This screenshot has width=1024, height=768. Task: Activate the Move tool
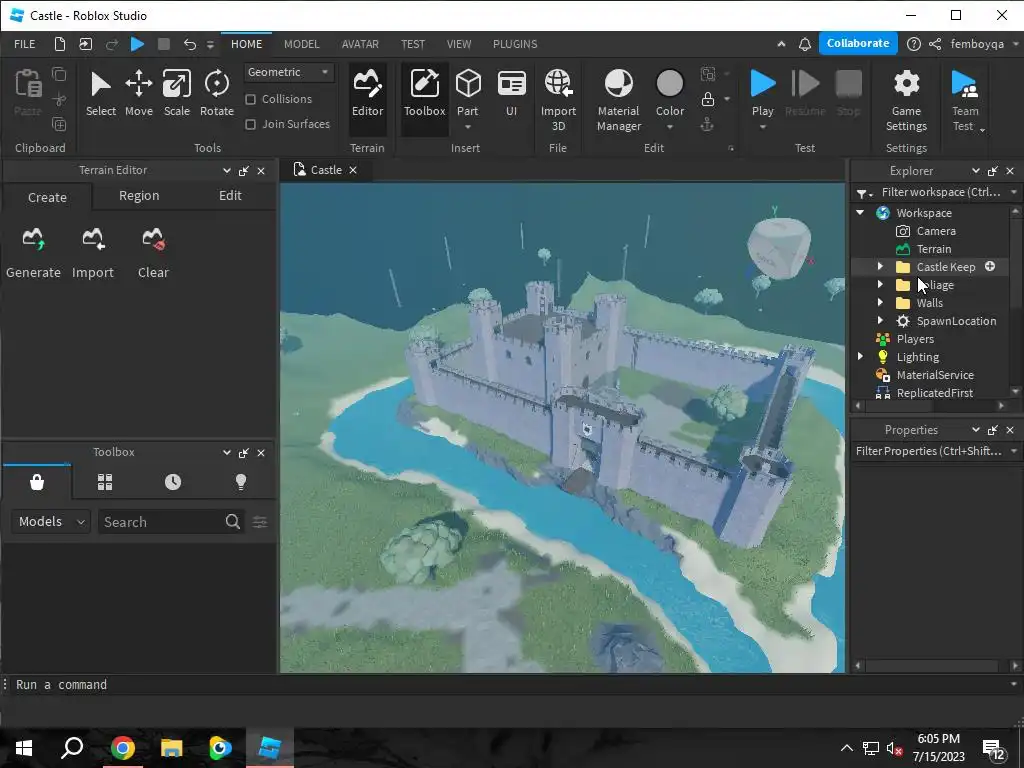pos(138,94)
